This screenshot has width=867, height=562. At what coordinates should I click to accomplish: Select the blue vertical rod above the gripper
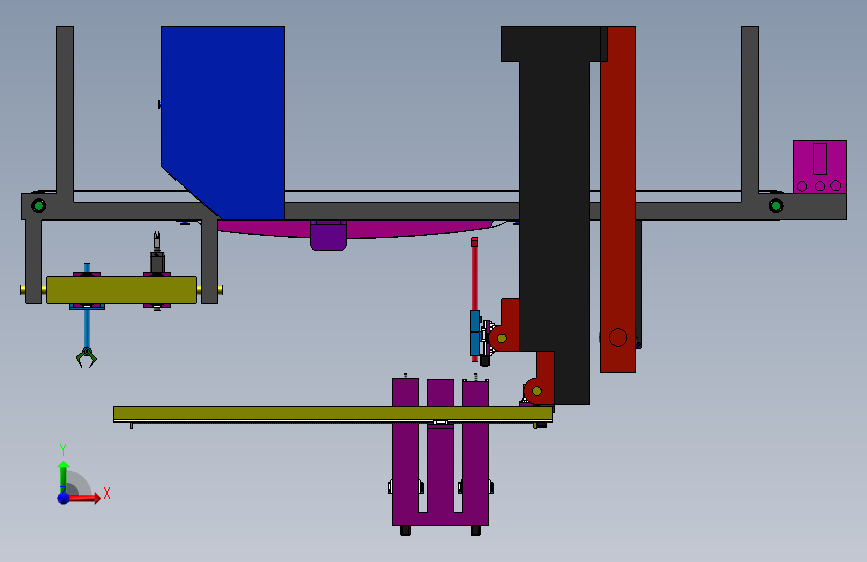pos(87,328)
